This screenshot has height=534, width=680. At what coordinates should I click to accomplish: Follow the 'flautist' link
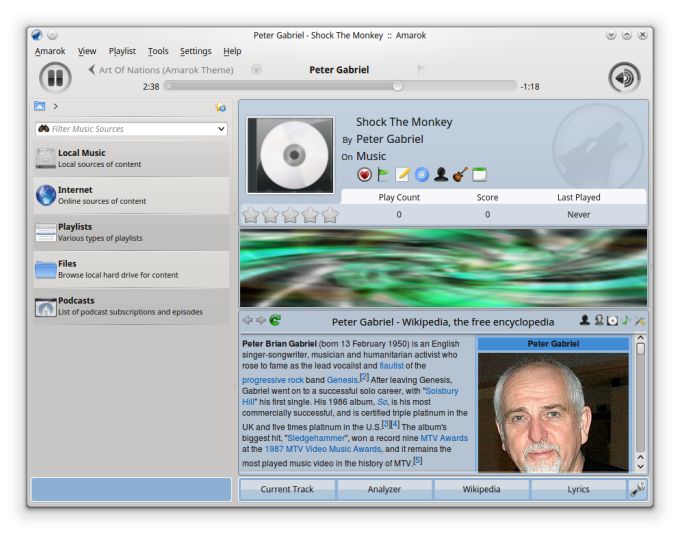click(x=391, y=366)
